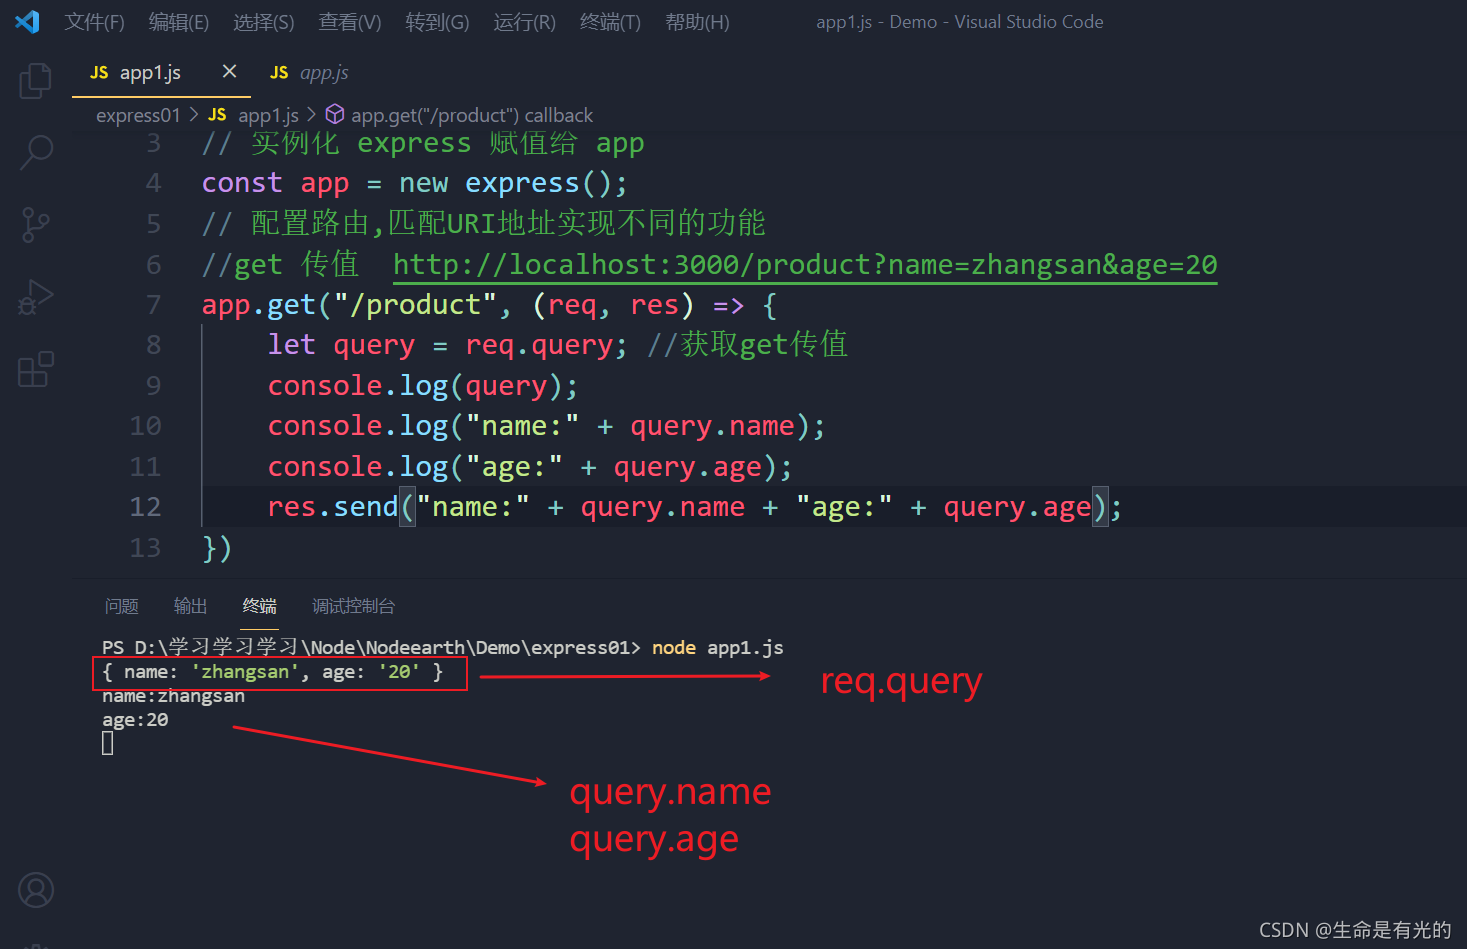The width and height of the screenshot is (1467, 949).
Task: Click the JS file icon on app1.js tab
Action: click(x=99, y=73)
